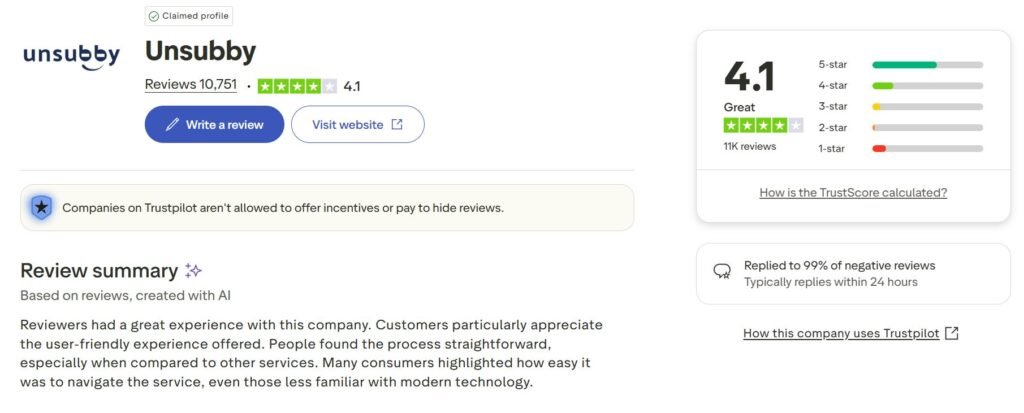The height and width of the screenshot is (413, 1024).
Task: Select the 2-star rating row
Action: [900, 127]
